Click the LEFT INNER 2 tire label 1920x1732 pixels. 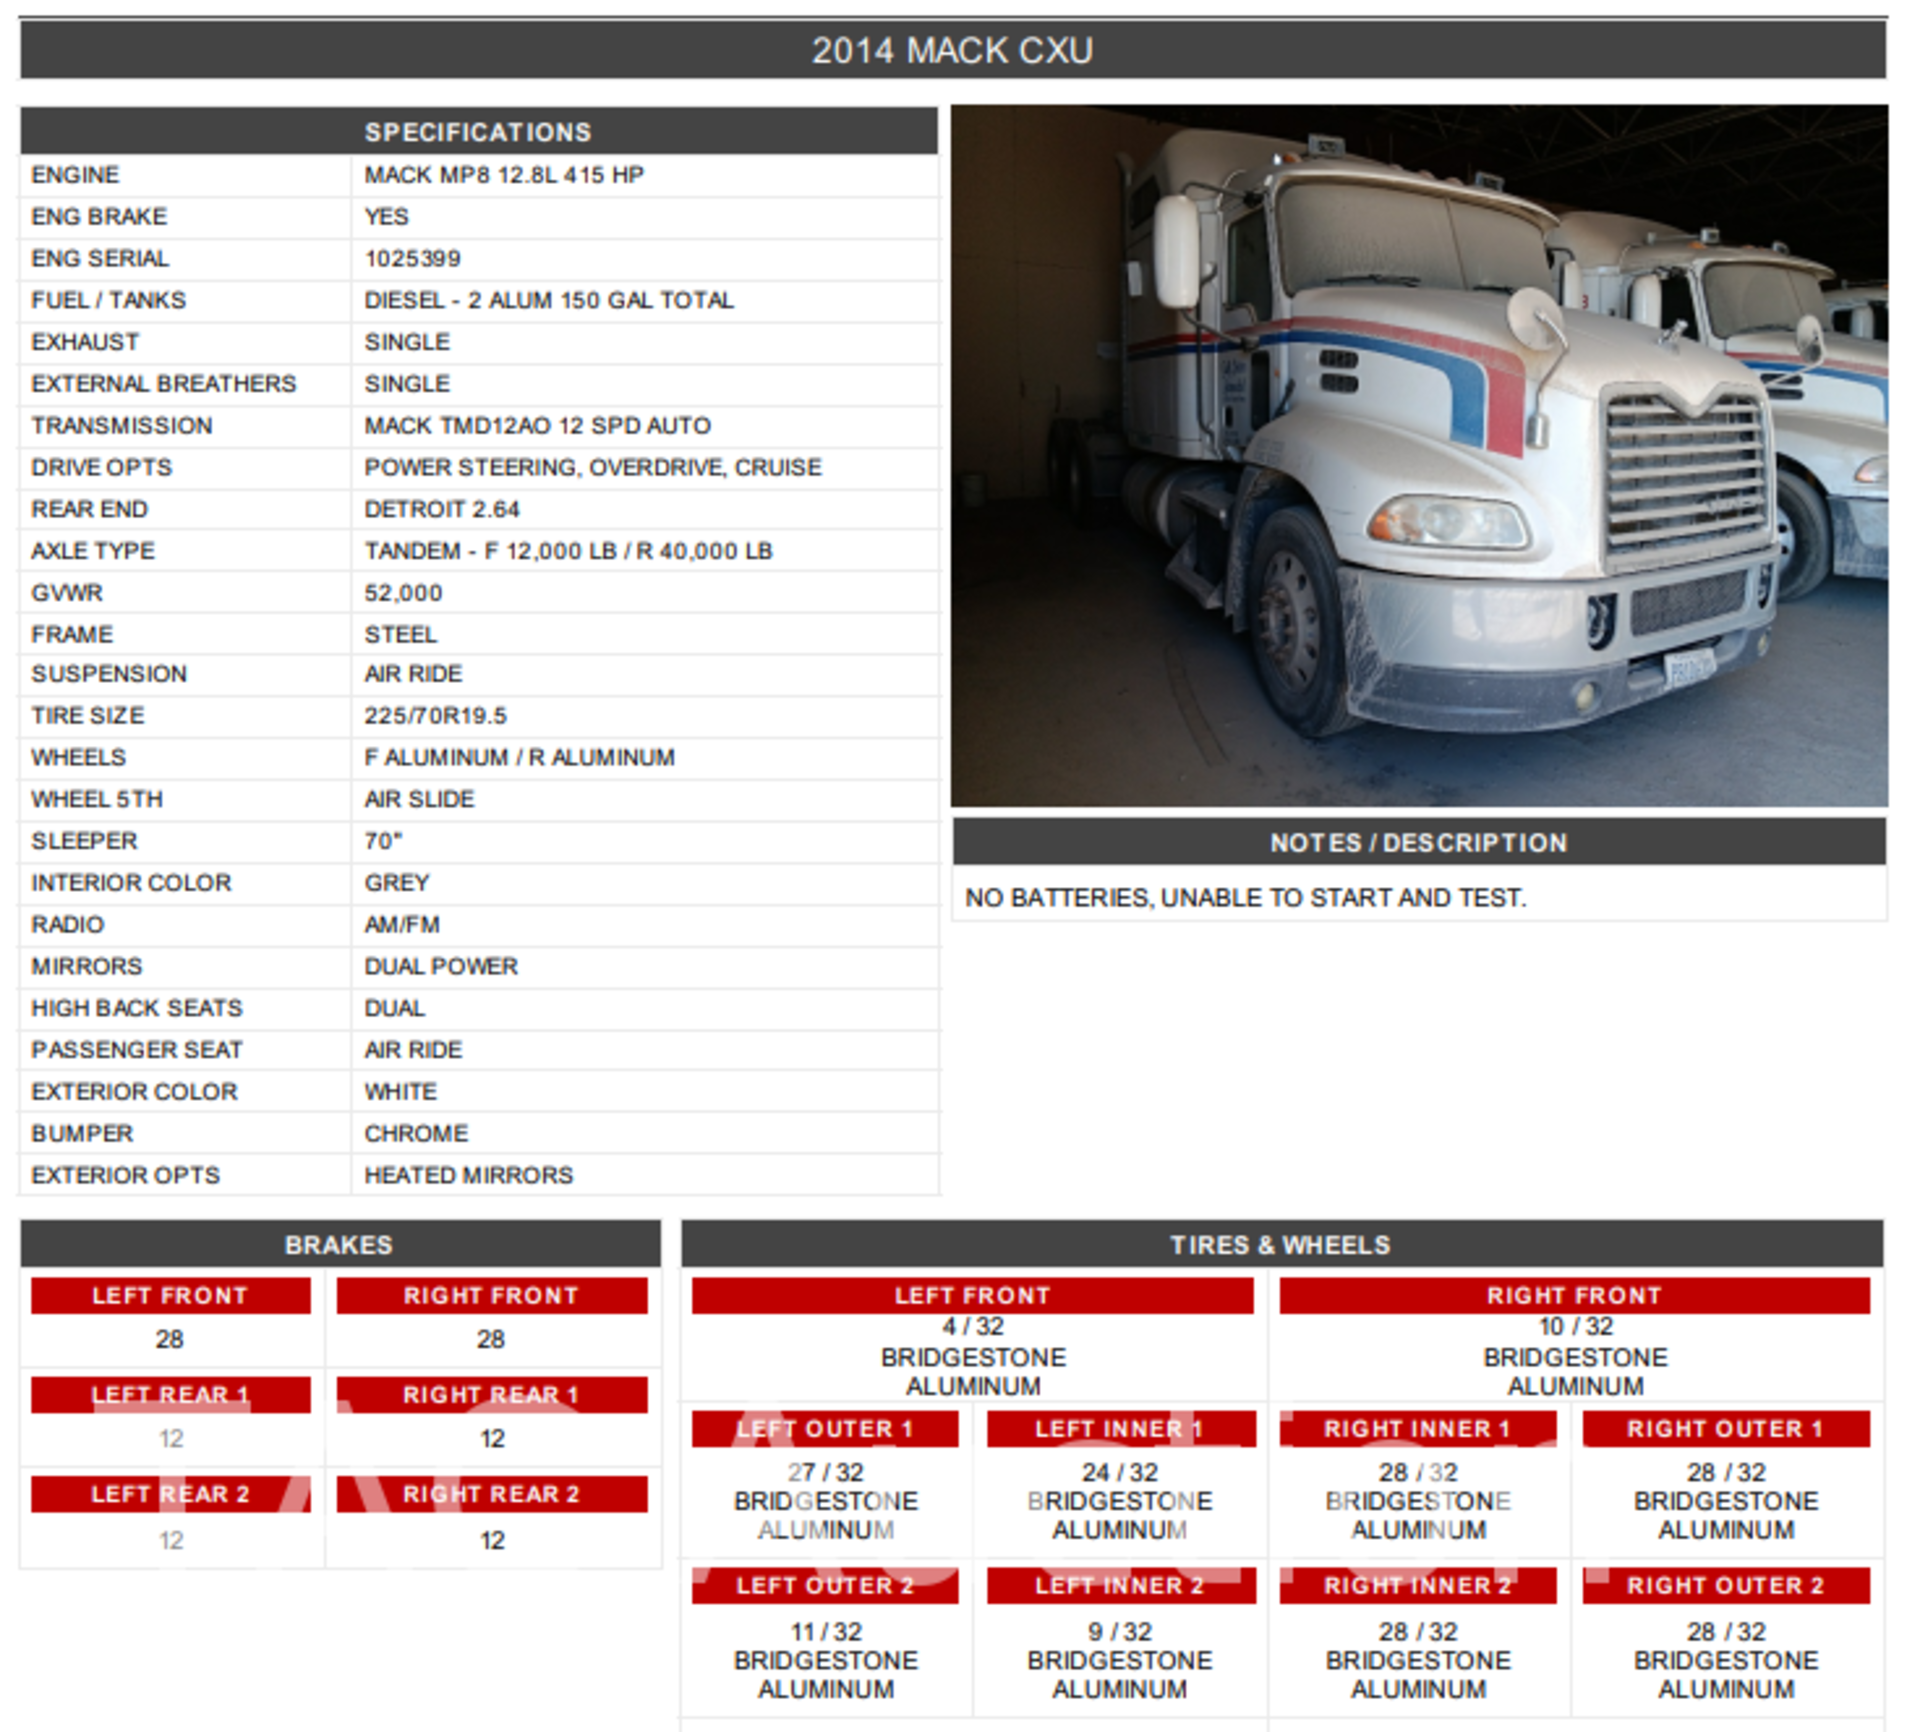(x=1120, y=1586)
